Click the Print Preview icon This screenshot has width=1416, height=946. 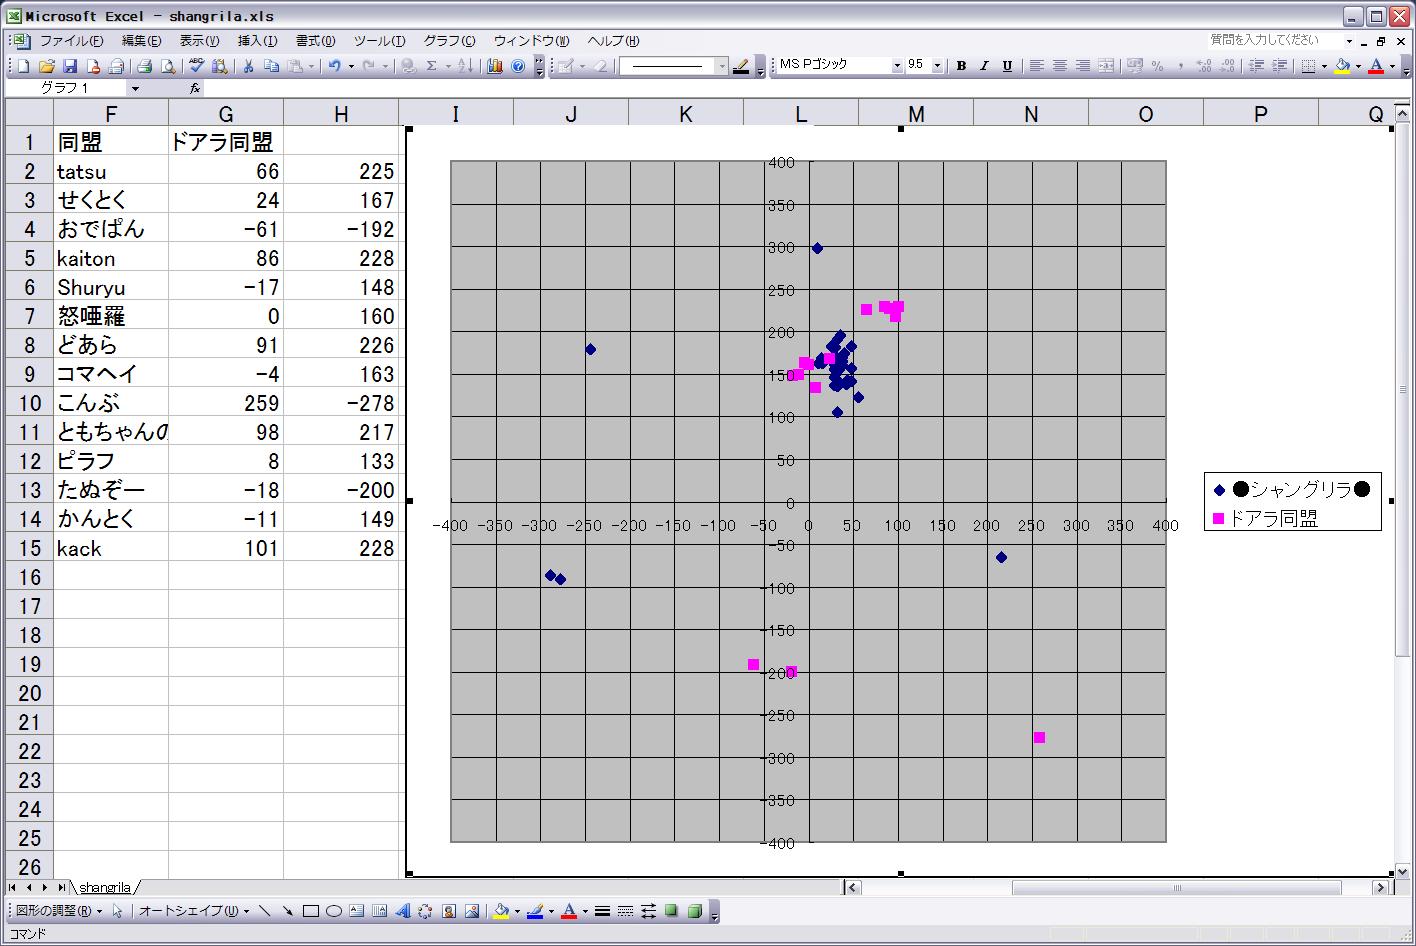[x=168, y=66]
